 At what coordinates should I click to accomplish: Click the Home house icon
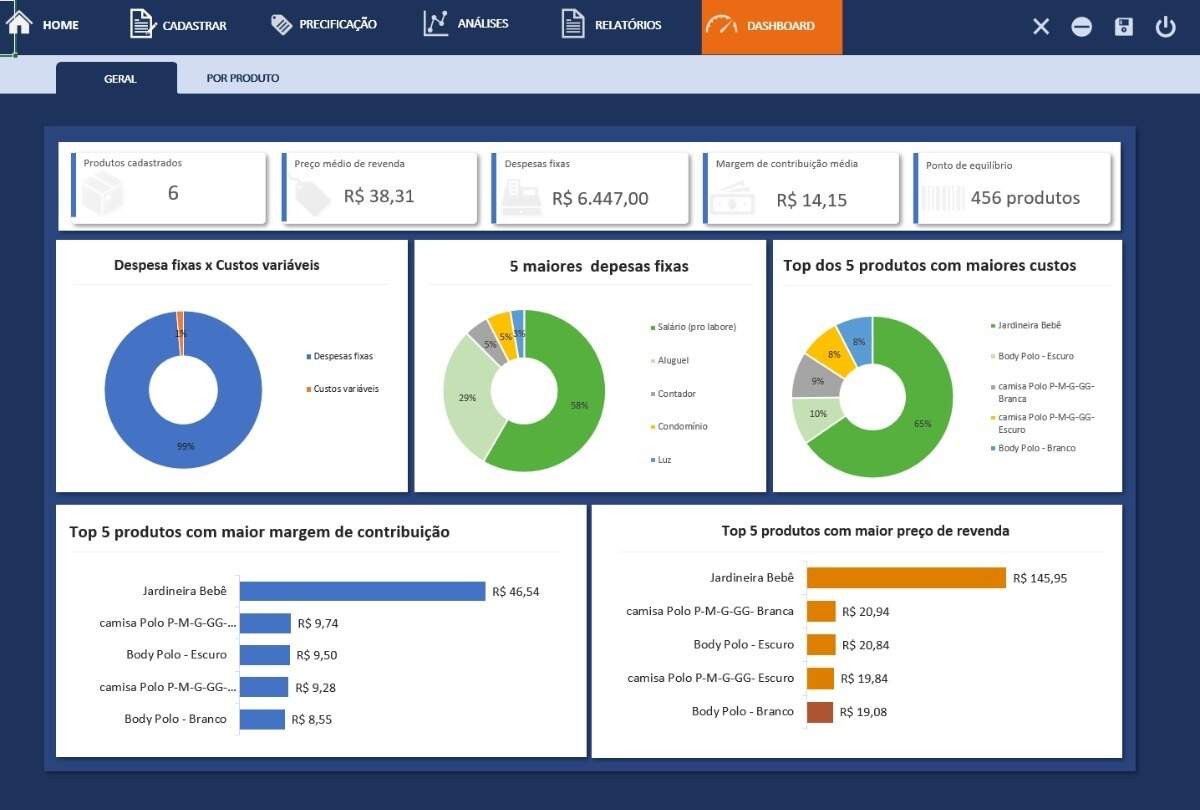coord(19,23)
